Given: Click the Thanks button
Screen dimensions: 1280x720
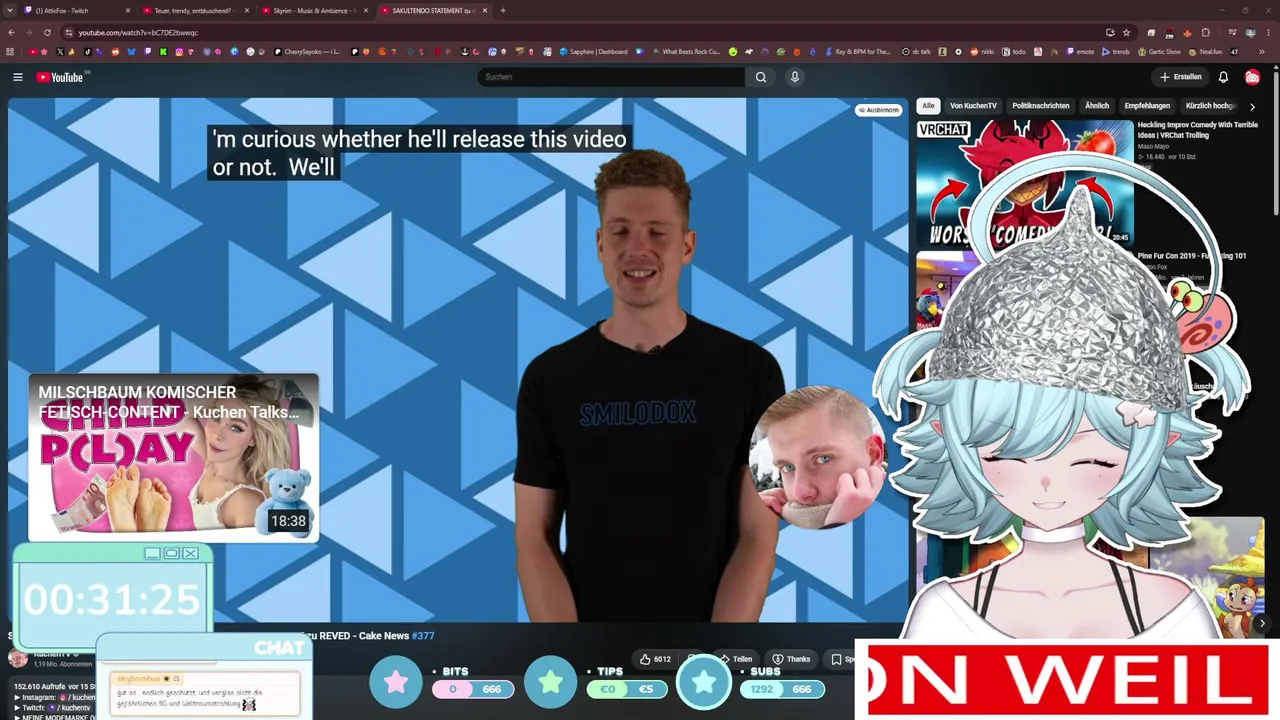Looking at the screenshot, I should [x=791, y=659].
